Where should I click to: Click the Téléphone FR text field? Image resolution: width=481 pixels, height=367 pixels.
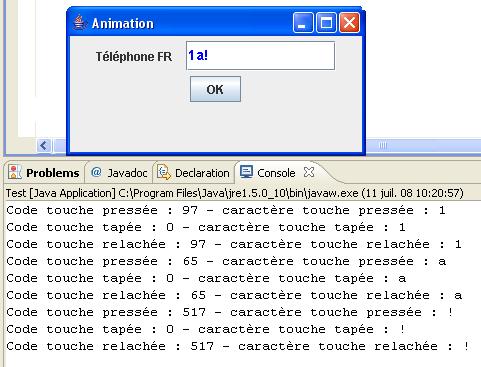pyautogui.click(x=260, y=56)
